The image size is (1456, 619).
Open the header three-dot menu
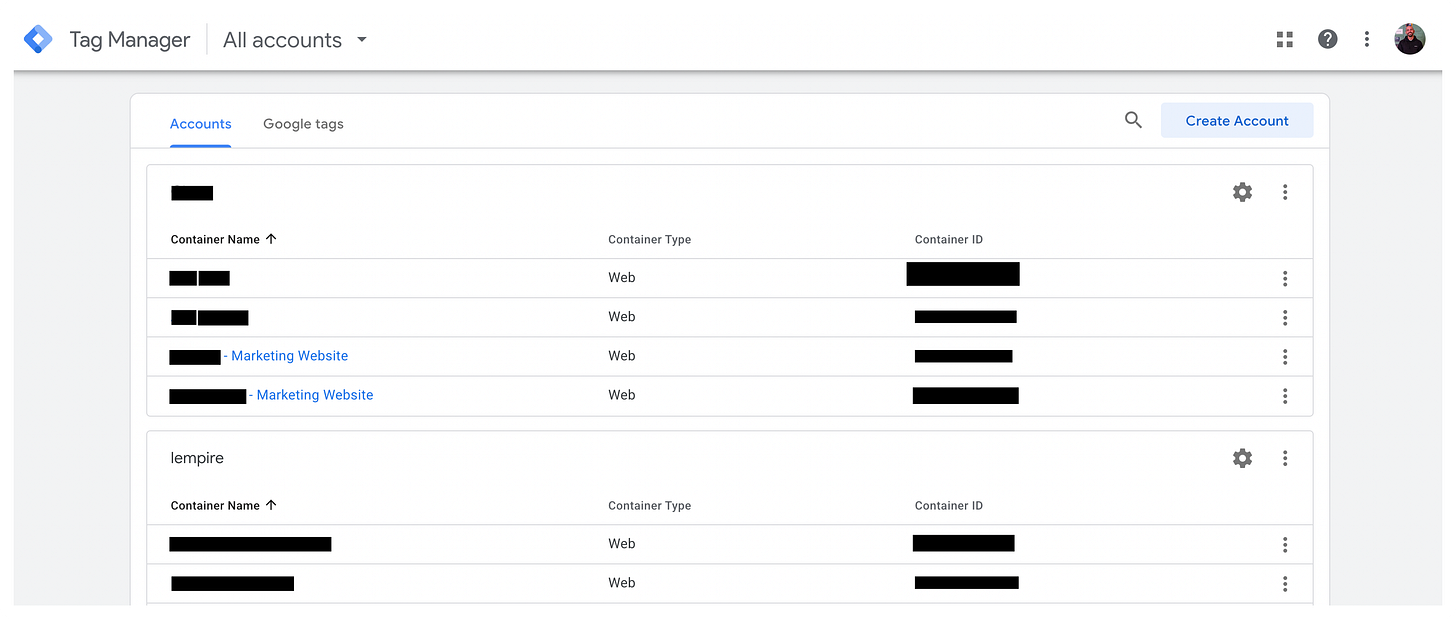coord(1367,40)
